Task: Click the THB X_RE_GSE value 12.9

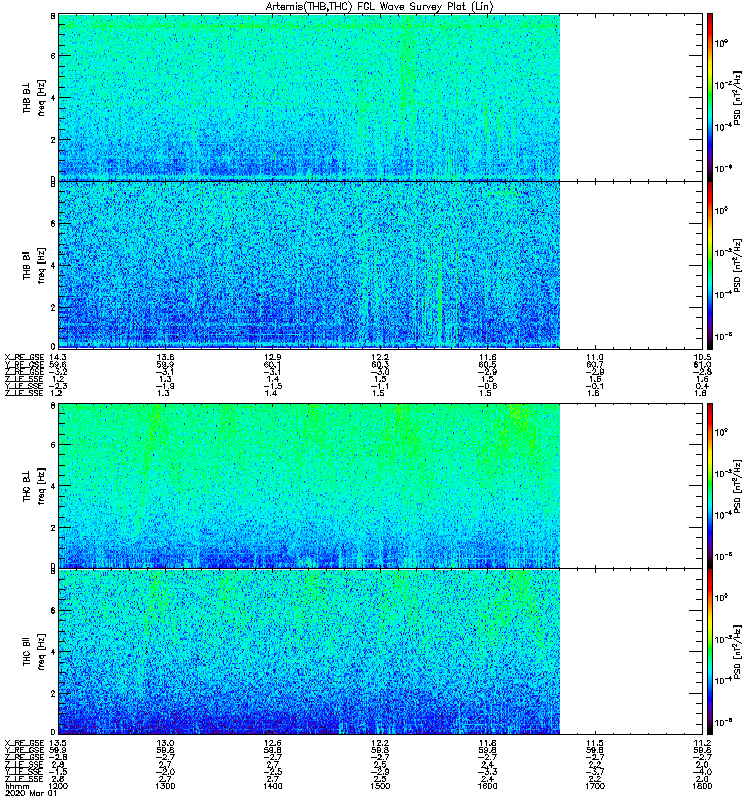Action: pos(272,357)
